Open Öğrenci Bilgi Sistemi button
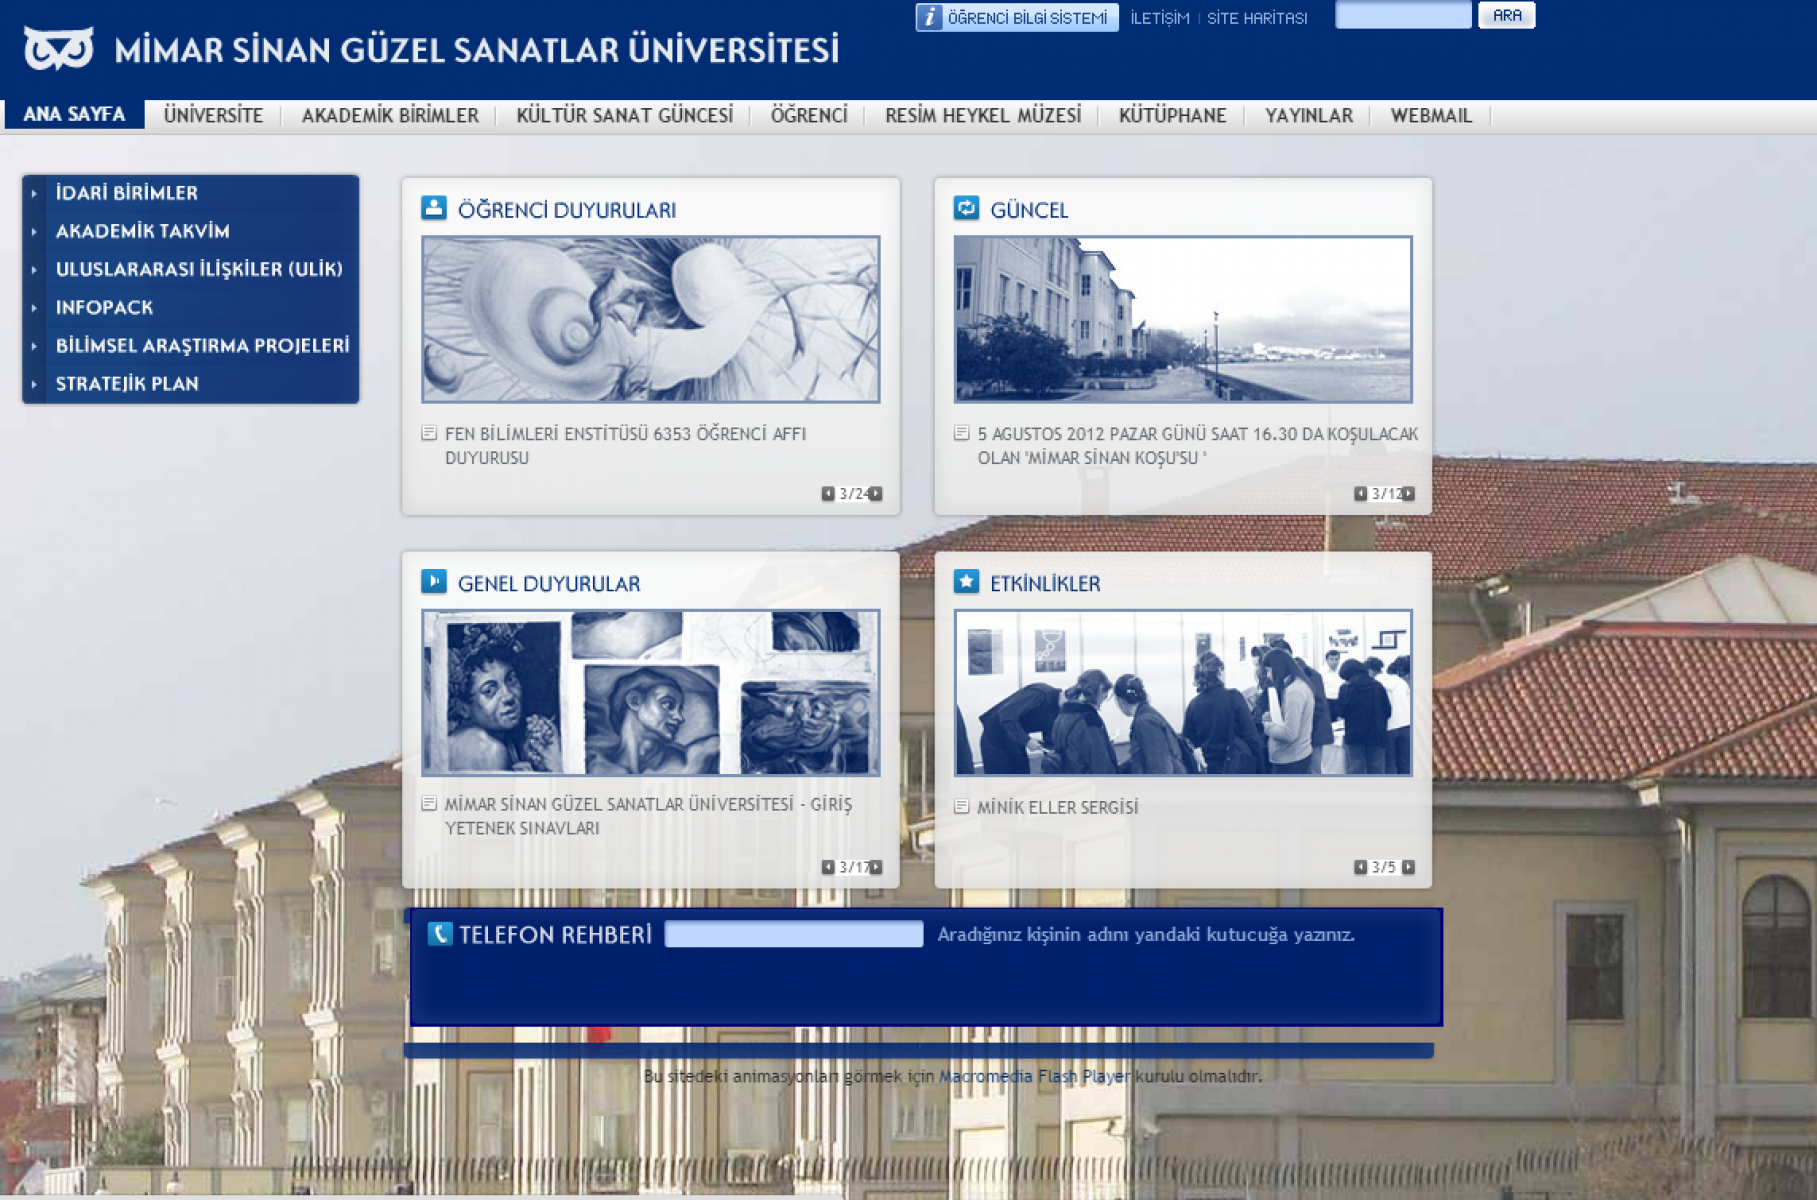The image size is (1817, 1200). [1016, 18]
